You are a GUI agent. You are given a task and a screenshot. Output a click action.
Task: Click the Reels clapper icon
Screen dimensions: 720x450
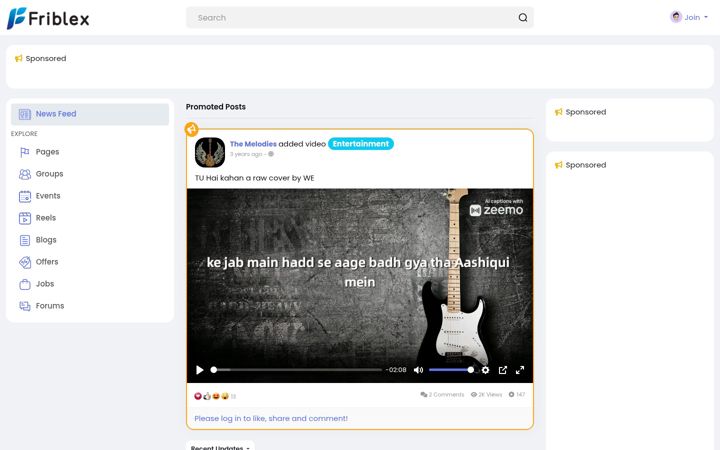[25, 218]
